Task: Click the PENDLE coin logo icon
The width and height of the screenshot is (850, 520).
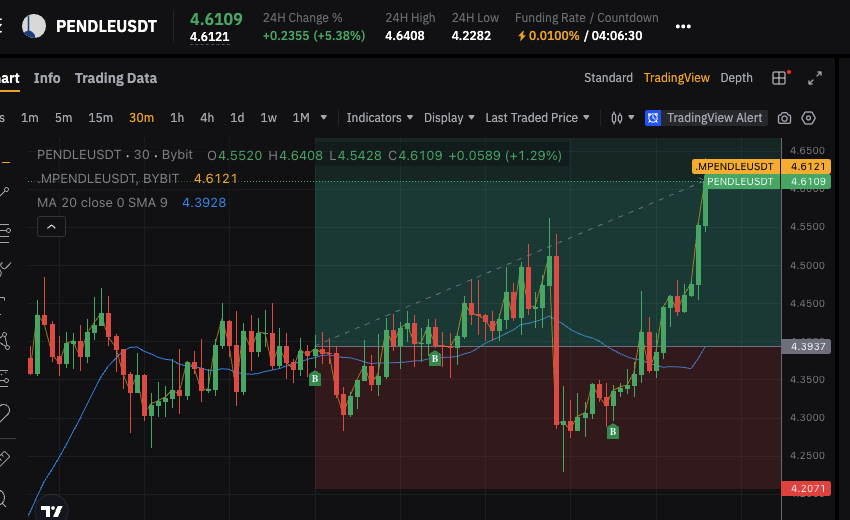Action: pyautogui.click(x=34, y=26)
